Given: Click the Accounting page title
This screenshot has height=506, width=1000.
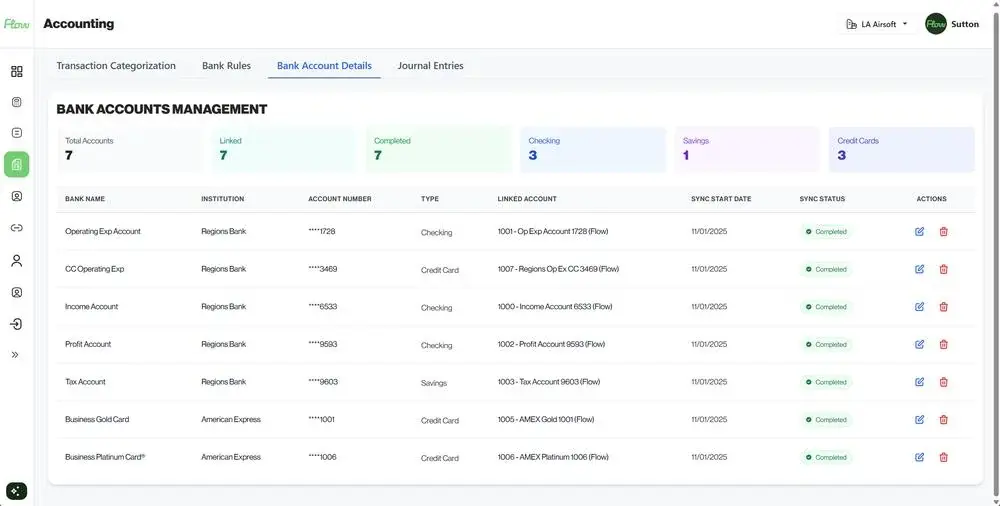Looking at the screenshot, I should (x=78, y=24).
